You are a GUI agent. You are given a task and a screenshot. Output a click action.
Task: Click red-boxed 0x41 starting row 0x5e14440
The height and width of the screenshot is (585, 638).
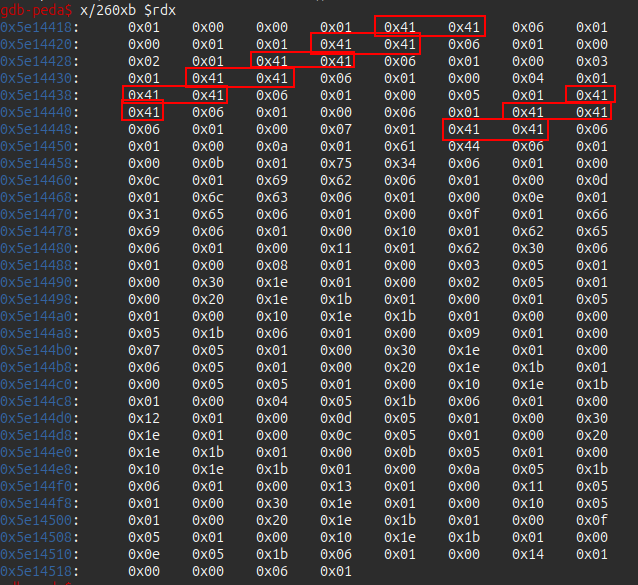coord(142,112)
